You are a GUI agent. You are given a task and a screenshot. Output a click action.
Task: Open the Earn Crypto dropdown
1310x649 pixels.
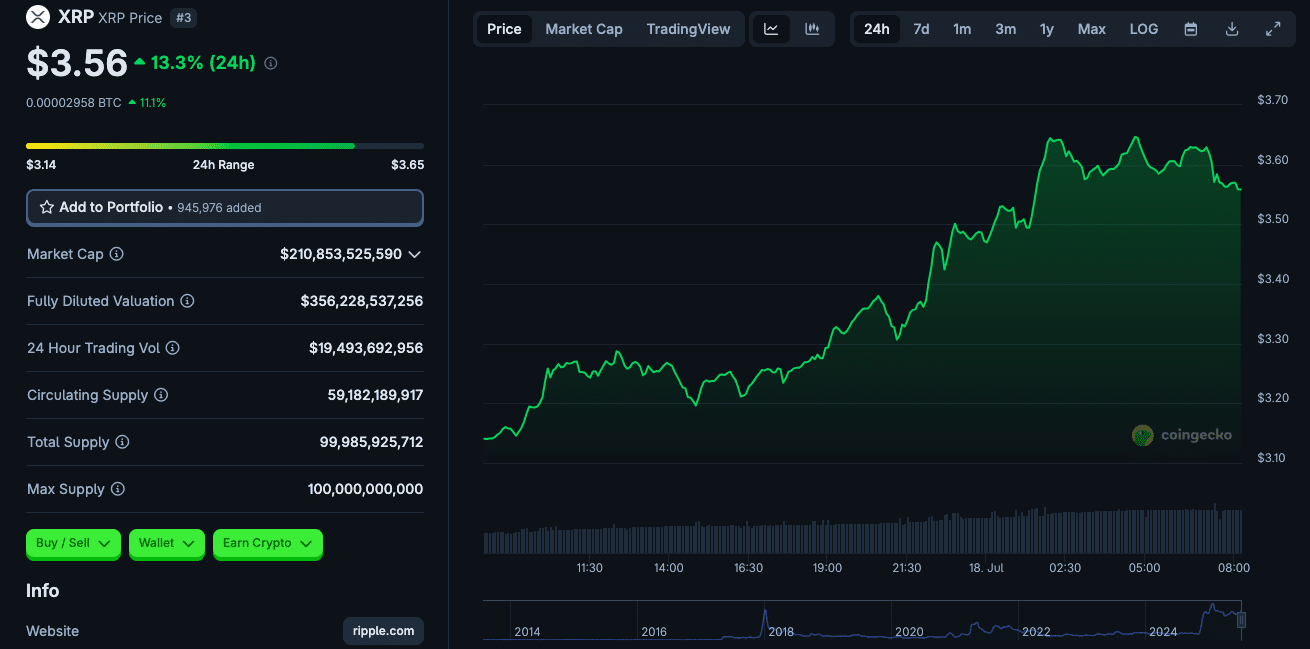point(268,543)
